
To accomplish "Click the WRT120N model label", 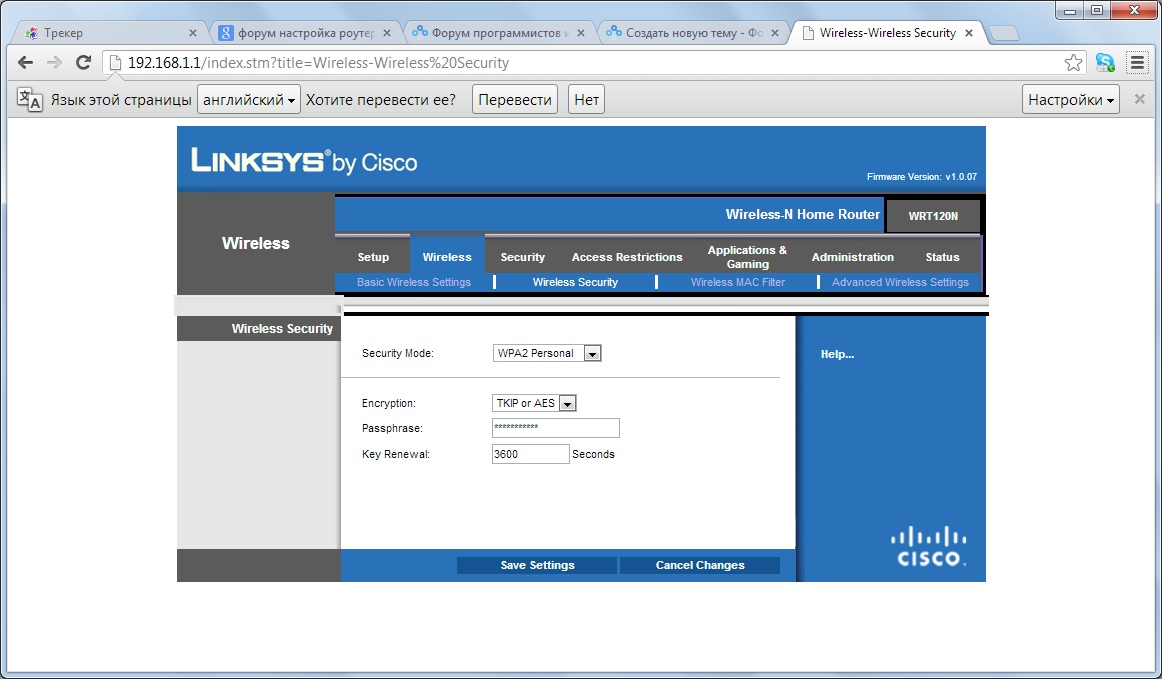I will pyautogui.click(x=933, y=216).
